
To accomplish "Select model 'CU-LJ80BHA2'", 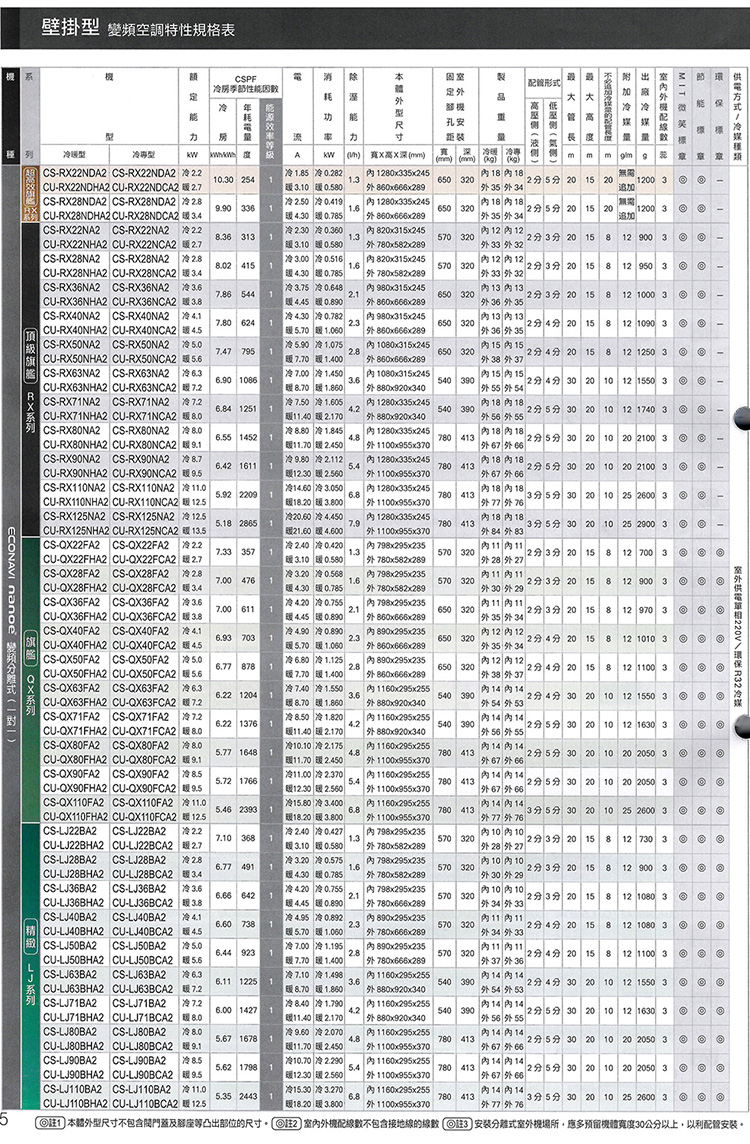I will click(72, 1046).
